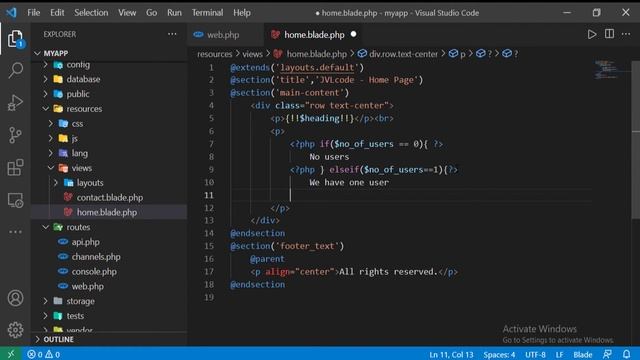Collapse the resources folder
640x360 pixels.
[84, 109]
